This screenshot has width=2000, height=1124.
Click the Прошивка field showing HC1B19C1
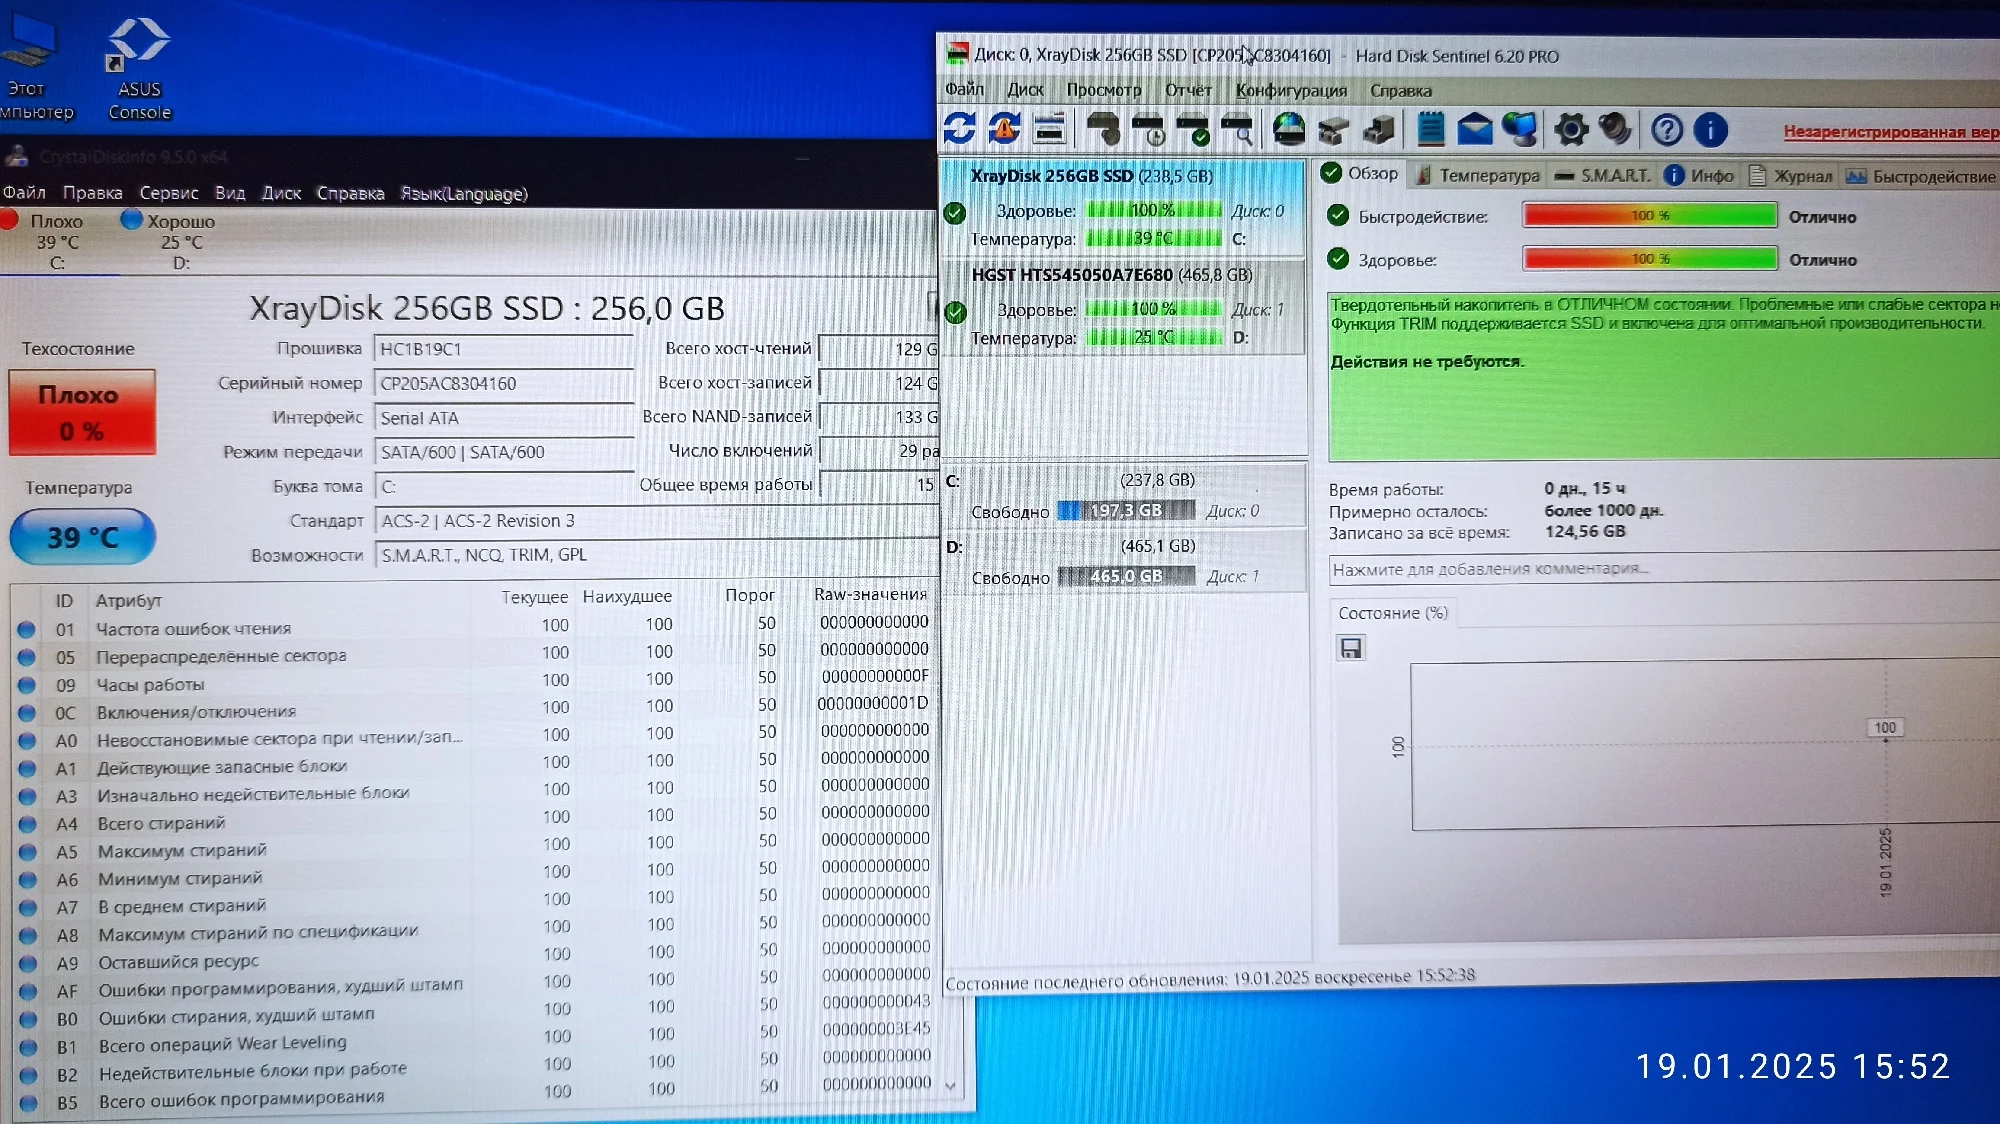[504, 349]
